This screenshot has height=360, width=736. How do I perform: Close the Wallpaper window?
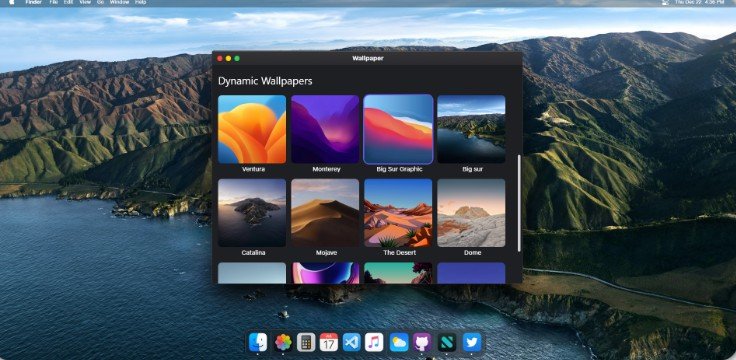click(220, 58)
